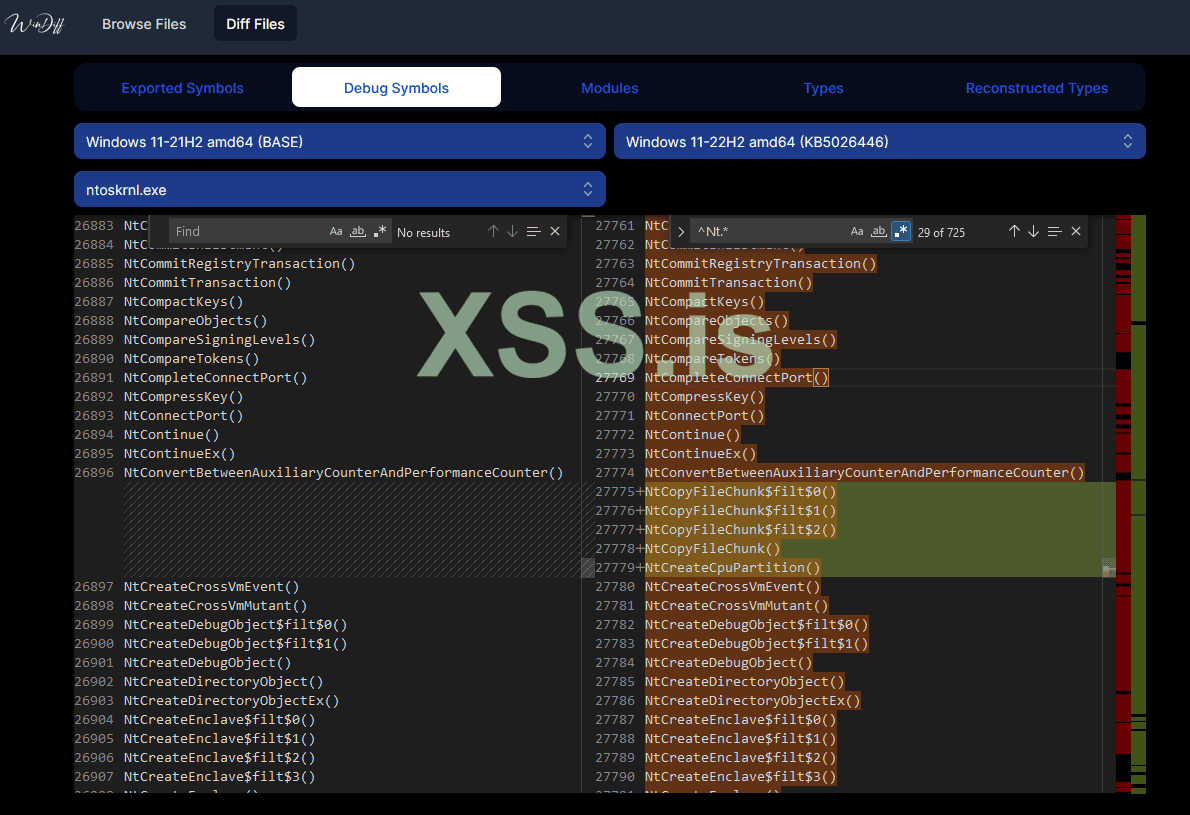Click NtCreateEnclave$filt$0() in right pane
1190x815 pixels.
coord(740,719)
